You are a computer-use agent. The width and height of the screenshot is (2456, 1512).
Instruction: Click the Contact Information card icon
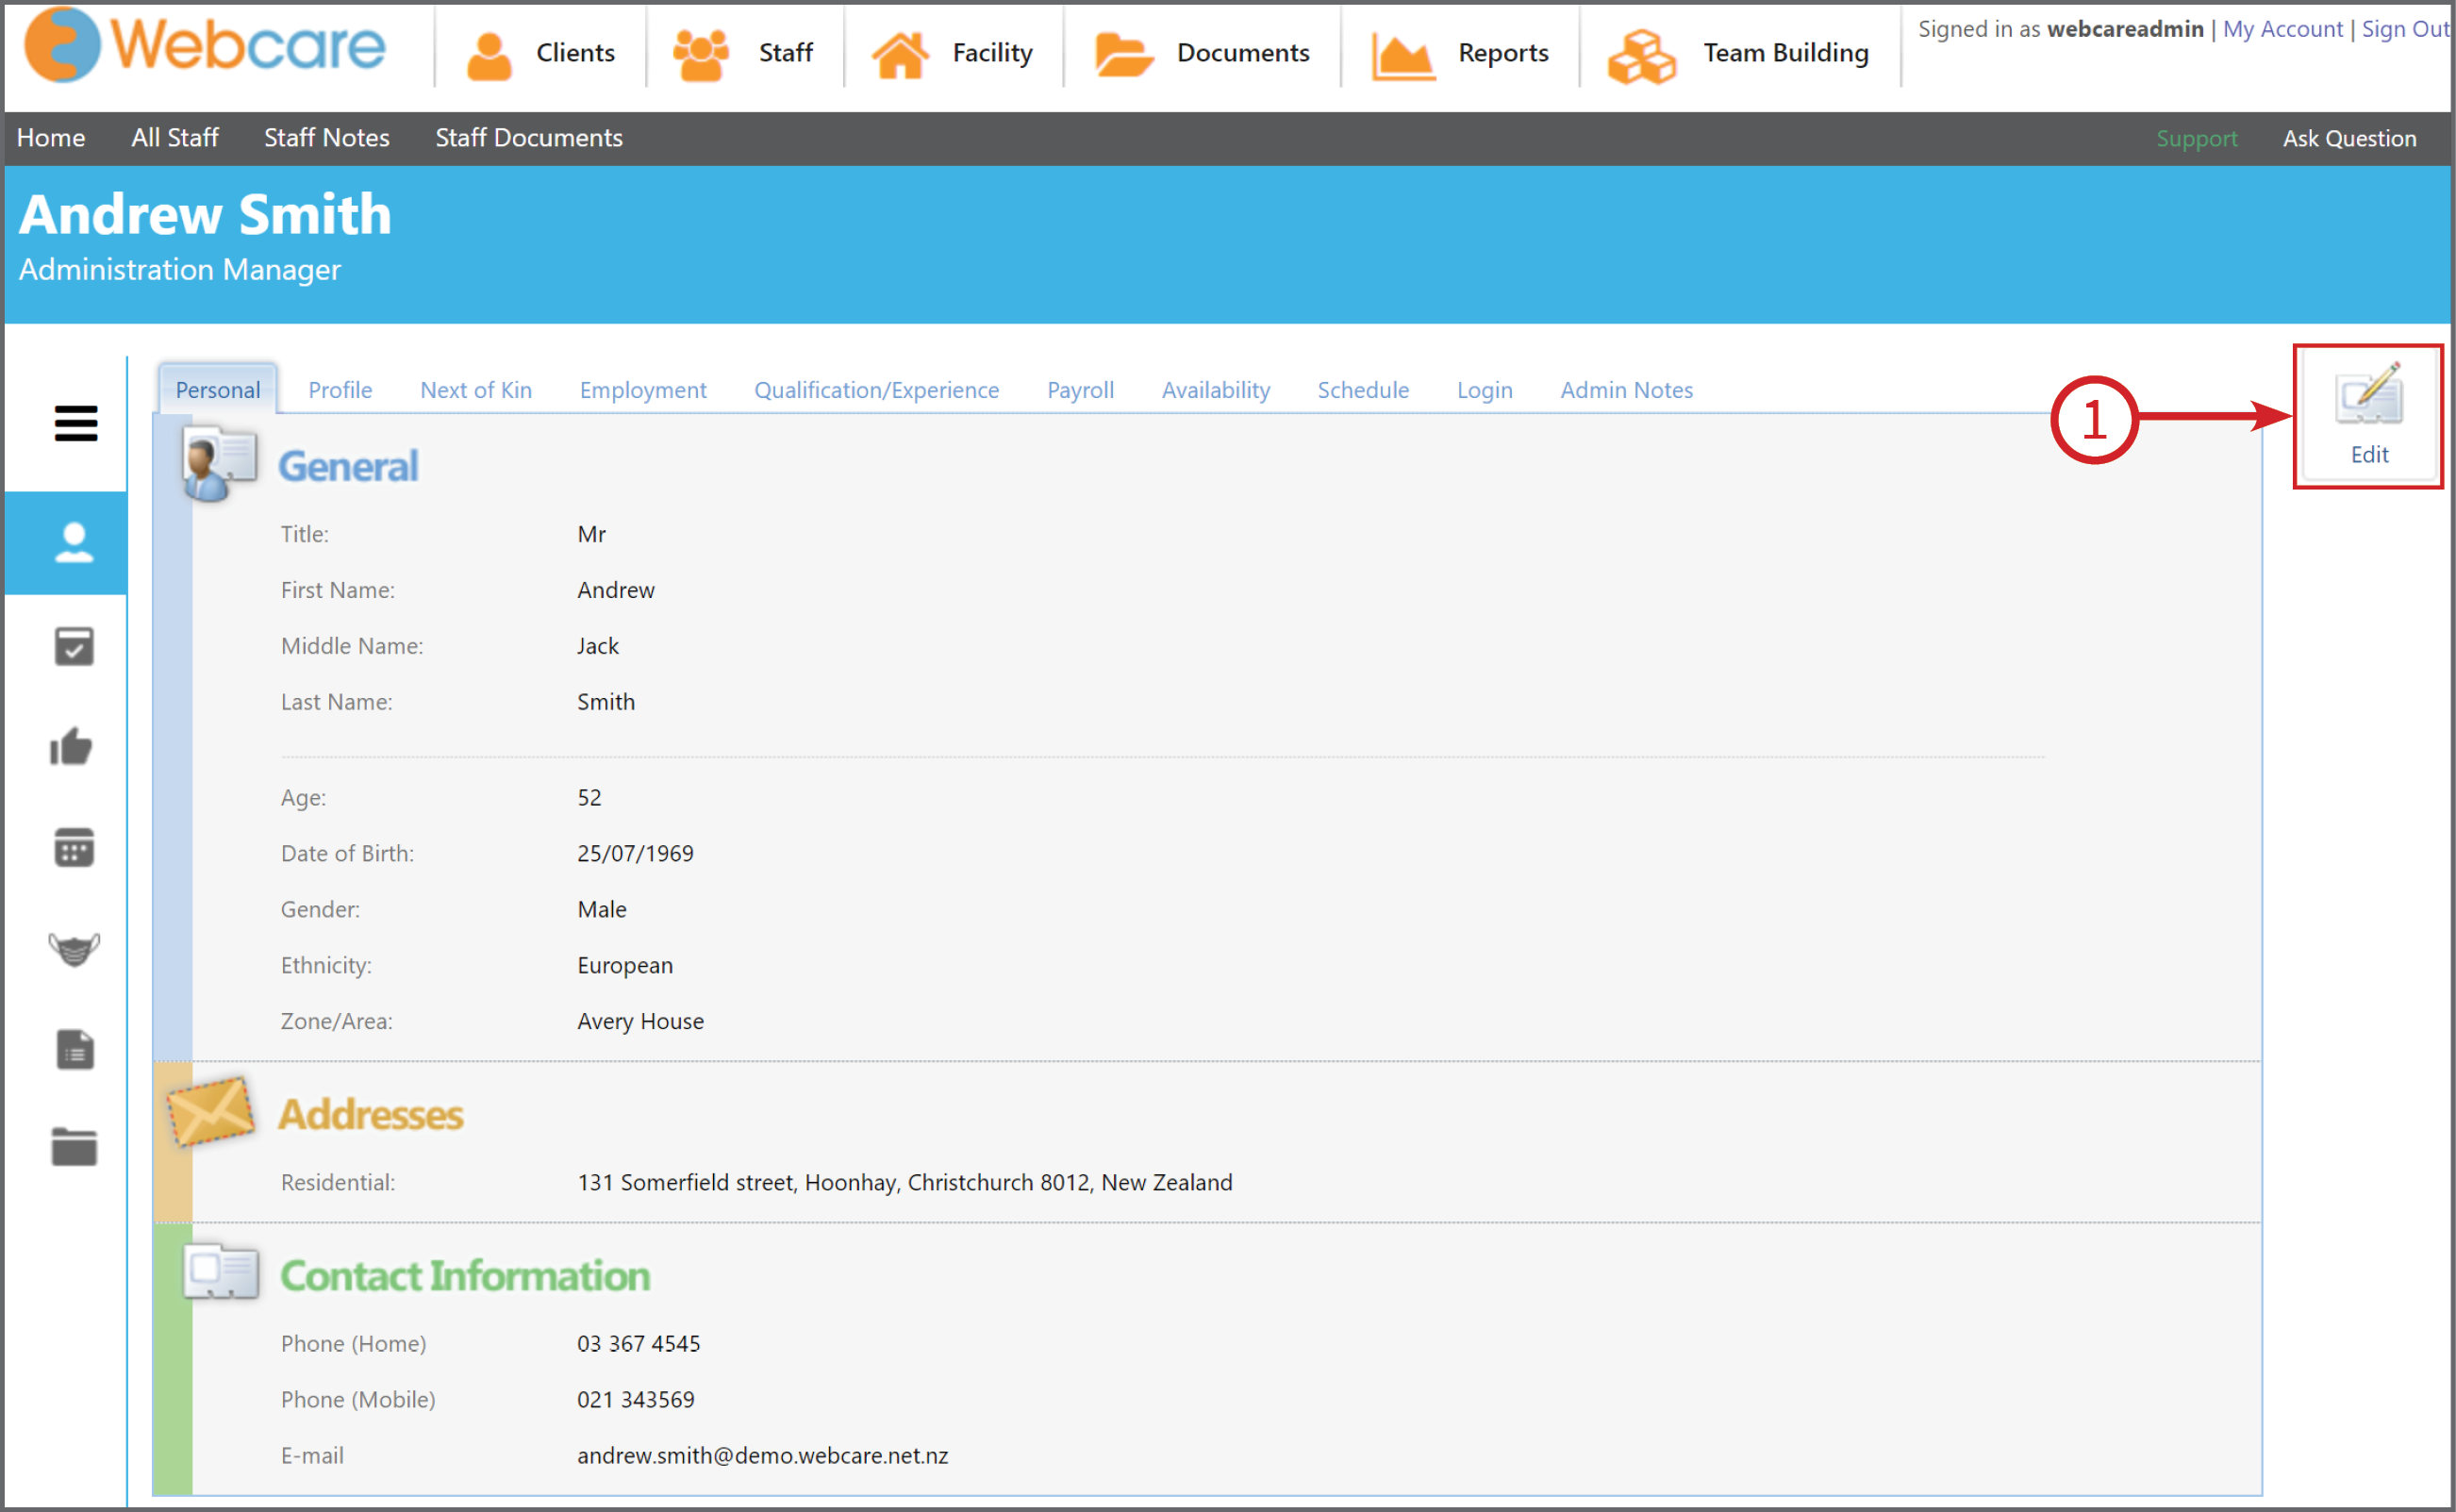[x=221, y=1272]
